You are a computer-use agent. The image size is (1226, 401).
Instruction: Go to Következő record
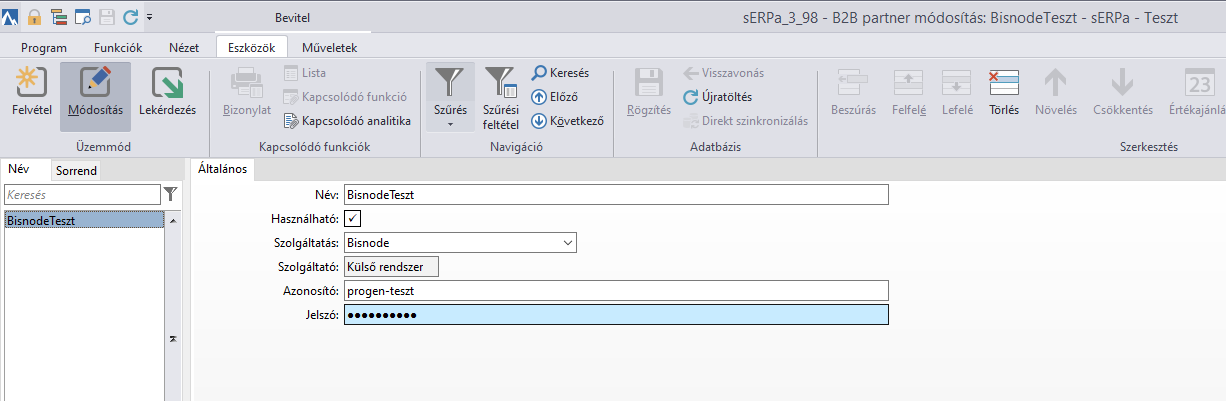click(538, 121)
